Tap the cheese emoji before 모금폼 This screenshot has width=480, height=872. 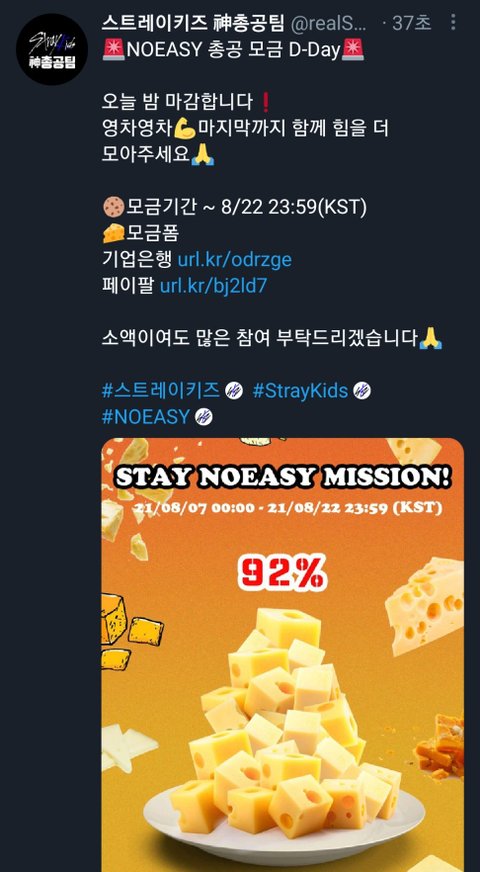click(113, 234)
